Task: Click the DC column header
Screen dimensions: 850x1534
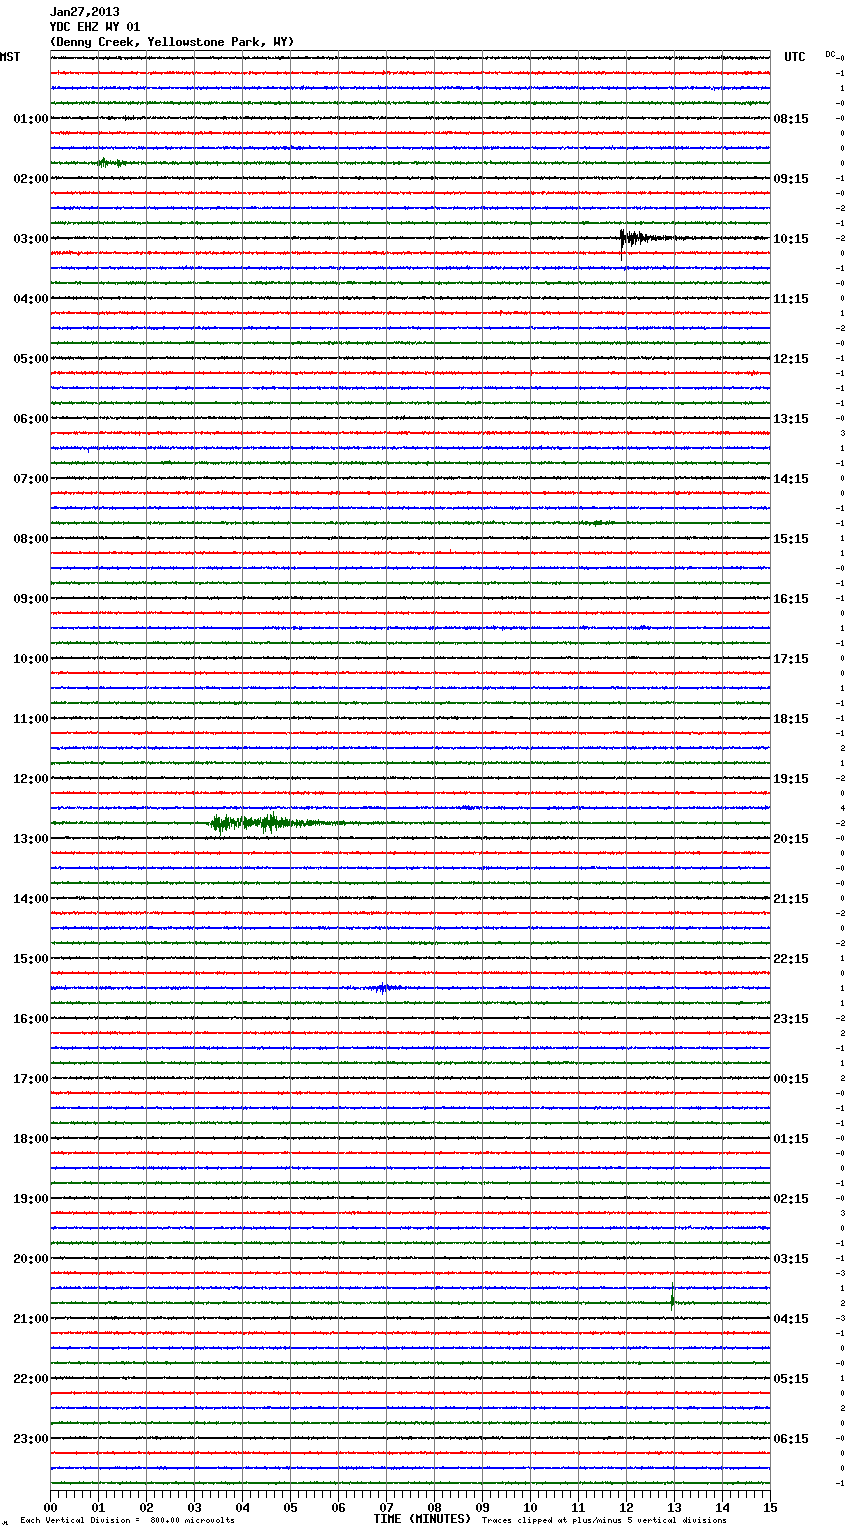Action: [x=830, y=54]
